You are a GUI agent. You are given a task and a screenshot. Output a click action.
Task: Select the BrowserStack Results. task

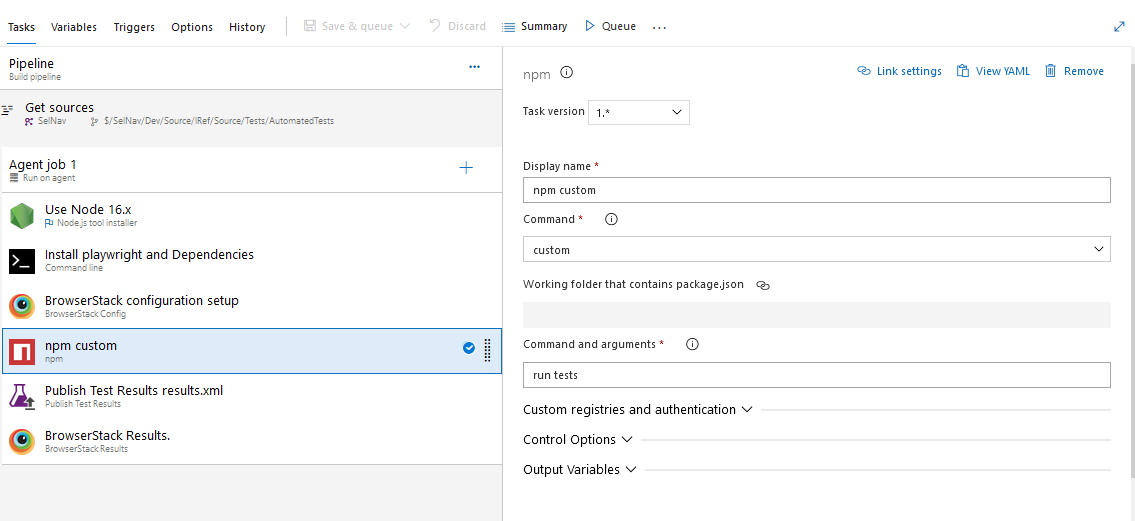click(250, 441)
